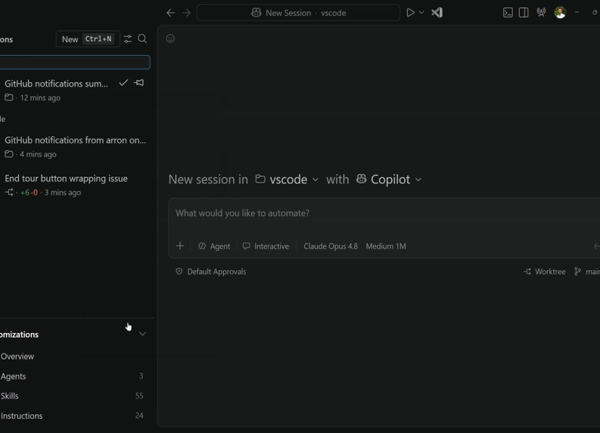Select the Worktree option

click(545, 272)
